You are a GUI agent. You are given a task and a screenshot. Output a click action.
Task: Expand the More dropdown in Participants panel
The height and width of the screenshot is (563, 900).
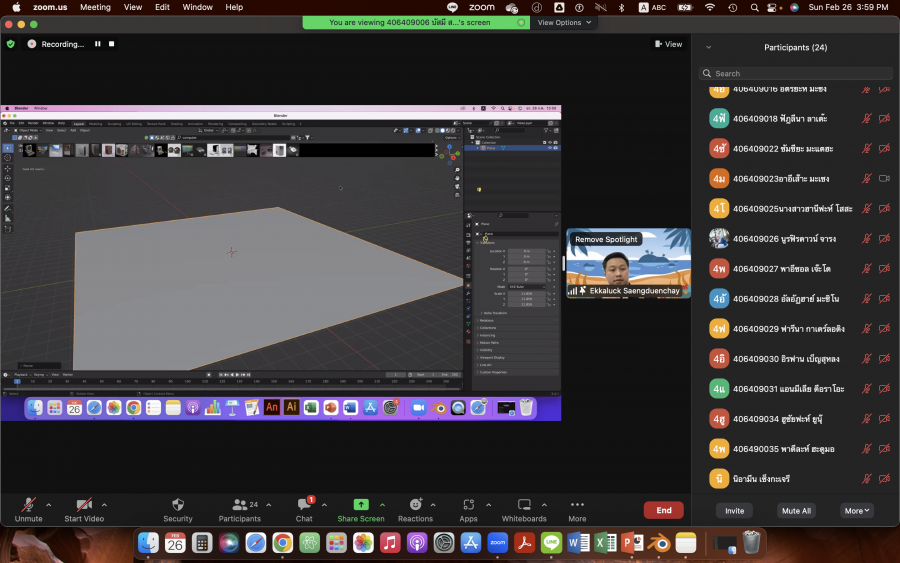click(857, 510)
